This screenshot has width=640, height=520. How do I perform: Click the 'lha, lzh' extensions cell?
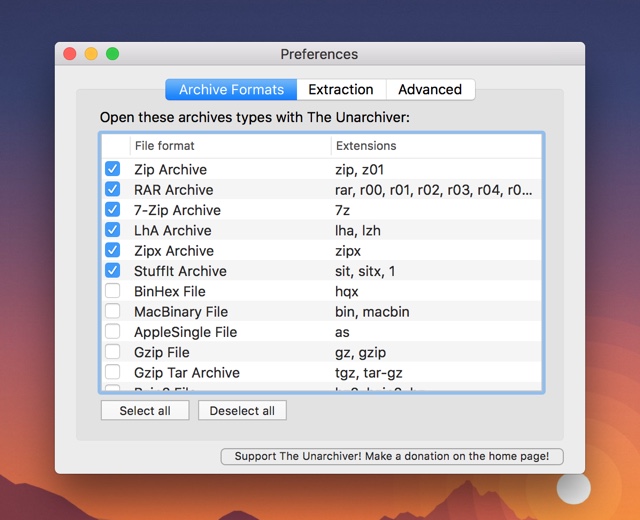pos(358,231)
